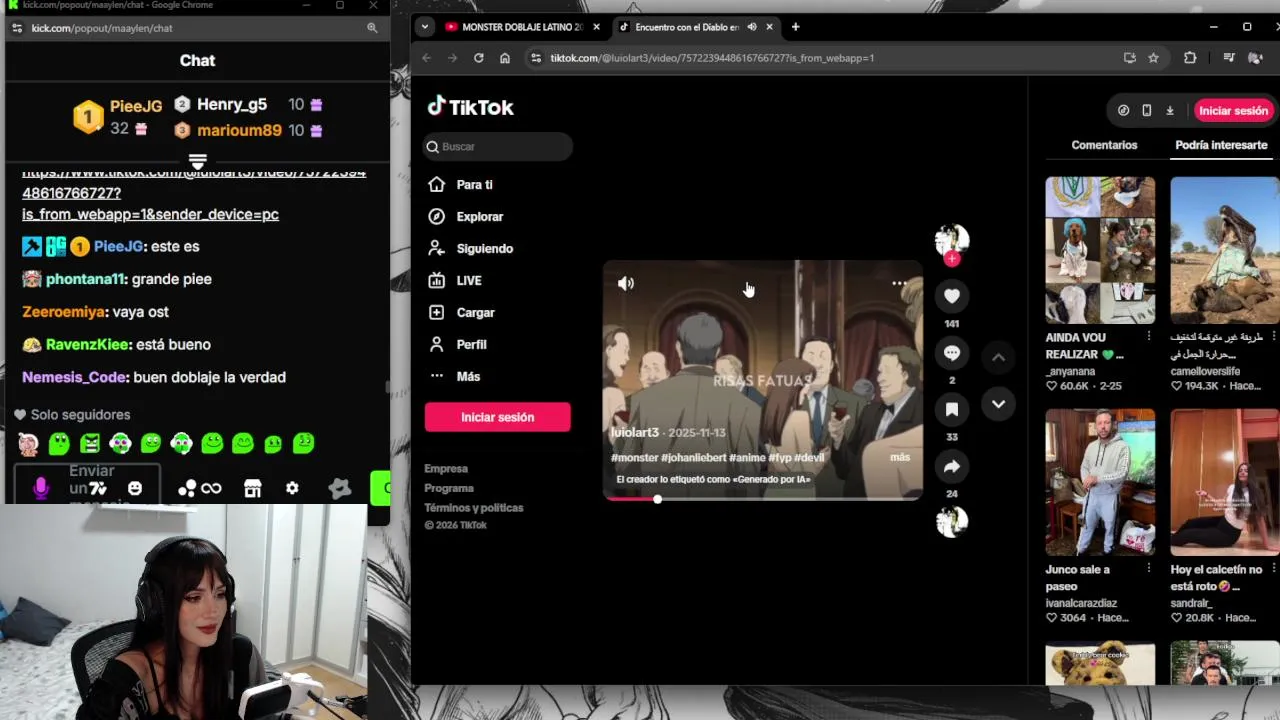This screenshot has width=1280, height=720.
Task: Open Cargar upload page in sidebar
Action: [x=475, y=312]
